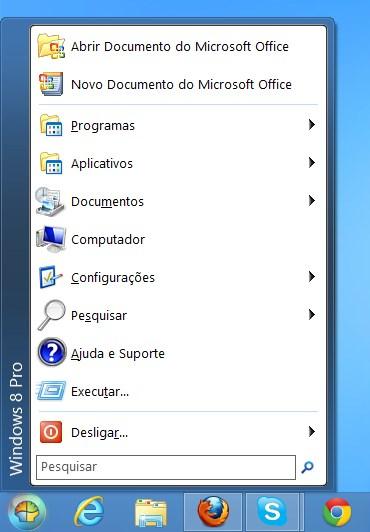
Task: Expand the Programas submenu arrow
Action: pyautogui.click(x=312, y=125)
